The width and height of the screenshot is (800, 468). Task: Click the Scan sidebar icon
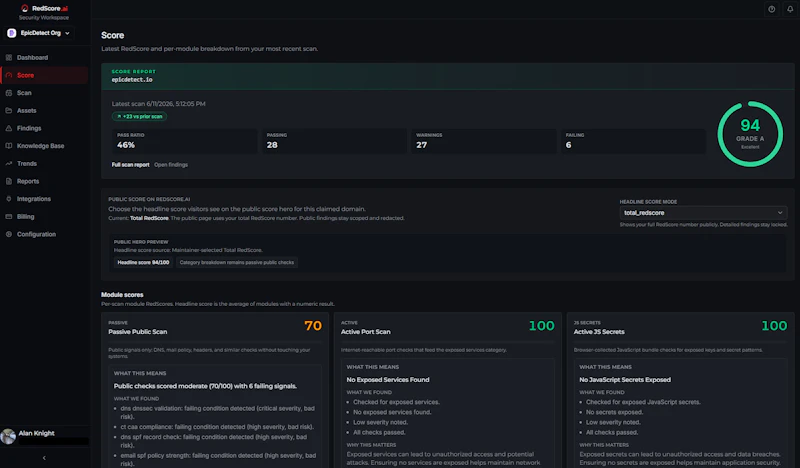[9, 93]
